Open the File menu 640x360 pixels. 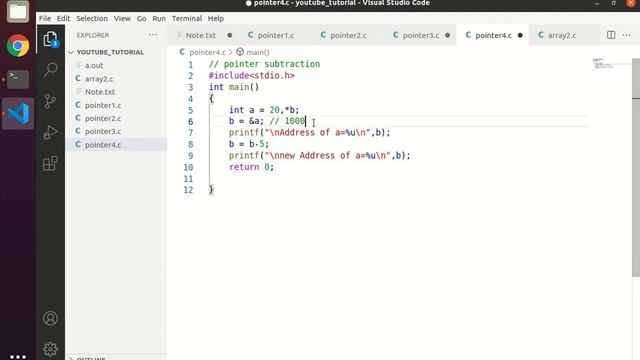click(45, 18)
